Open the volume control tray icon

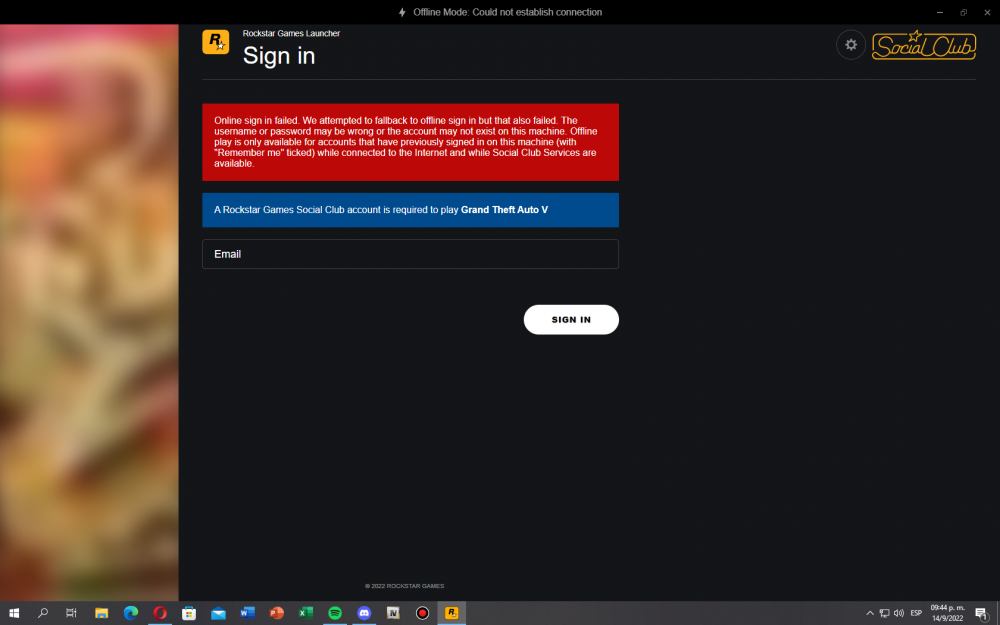(x=899, y=613)
